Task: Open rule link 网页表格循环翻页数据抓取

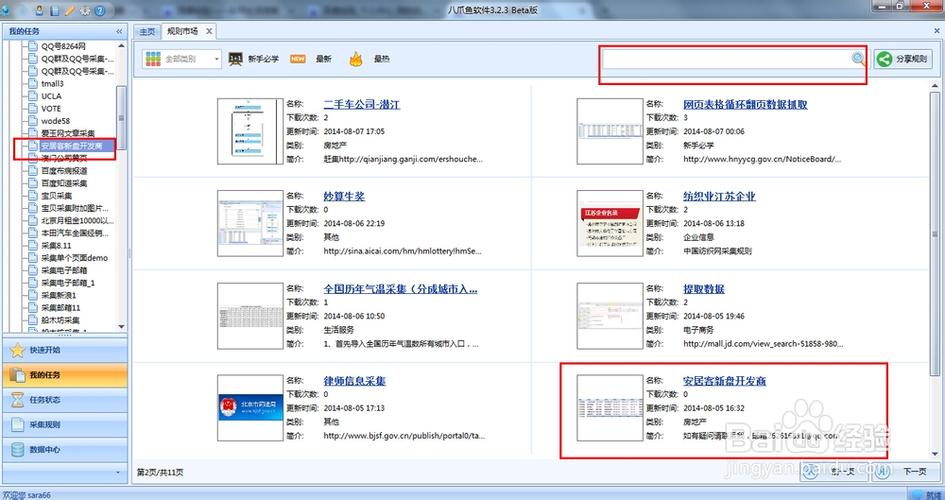Action: pos(745,104)
